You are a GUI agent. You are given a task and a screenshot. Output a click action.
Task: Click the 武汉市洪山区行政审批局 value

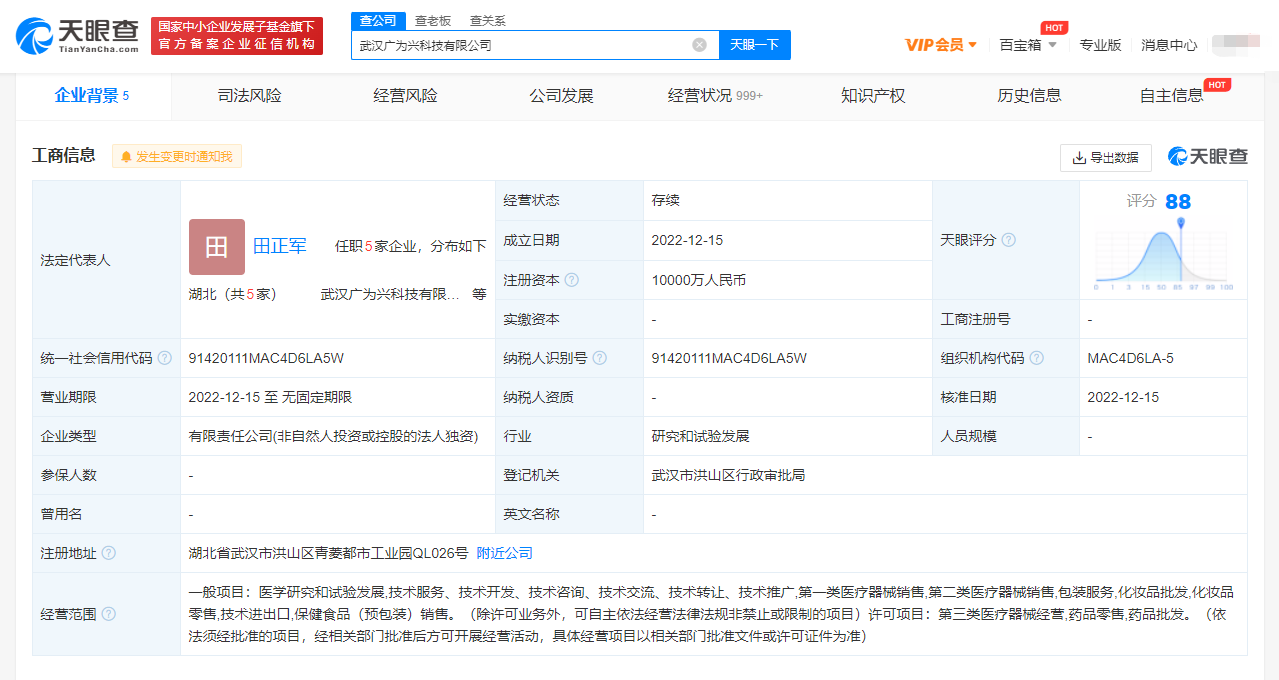(728, 476)
